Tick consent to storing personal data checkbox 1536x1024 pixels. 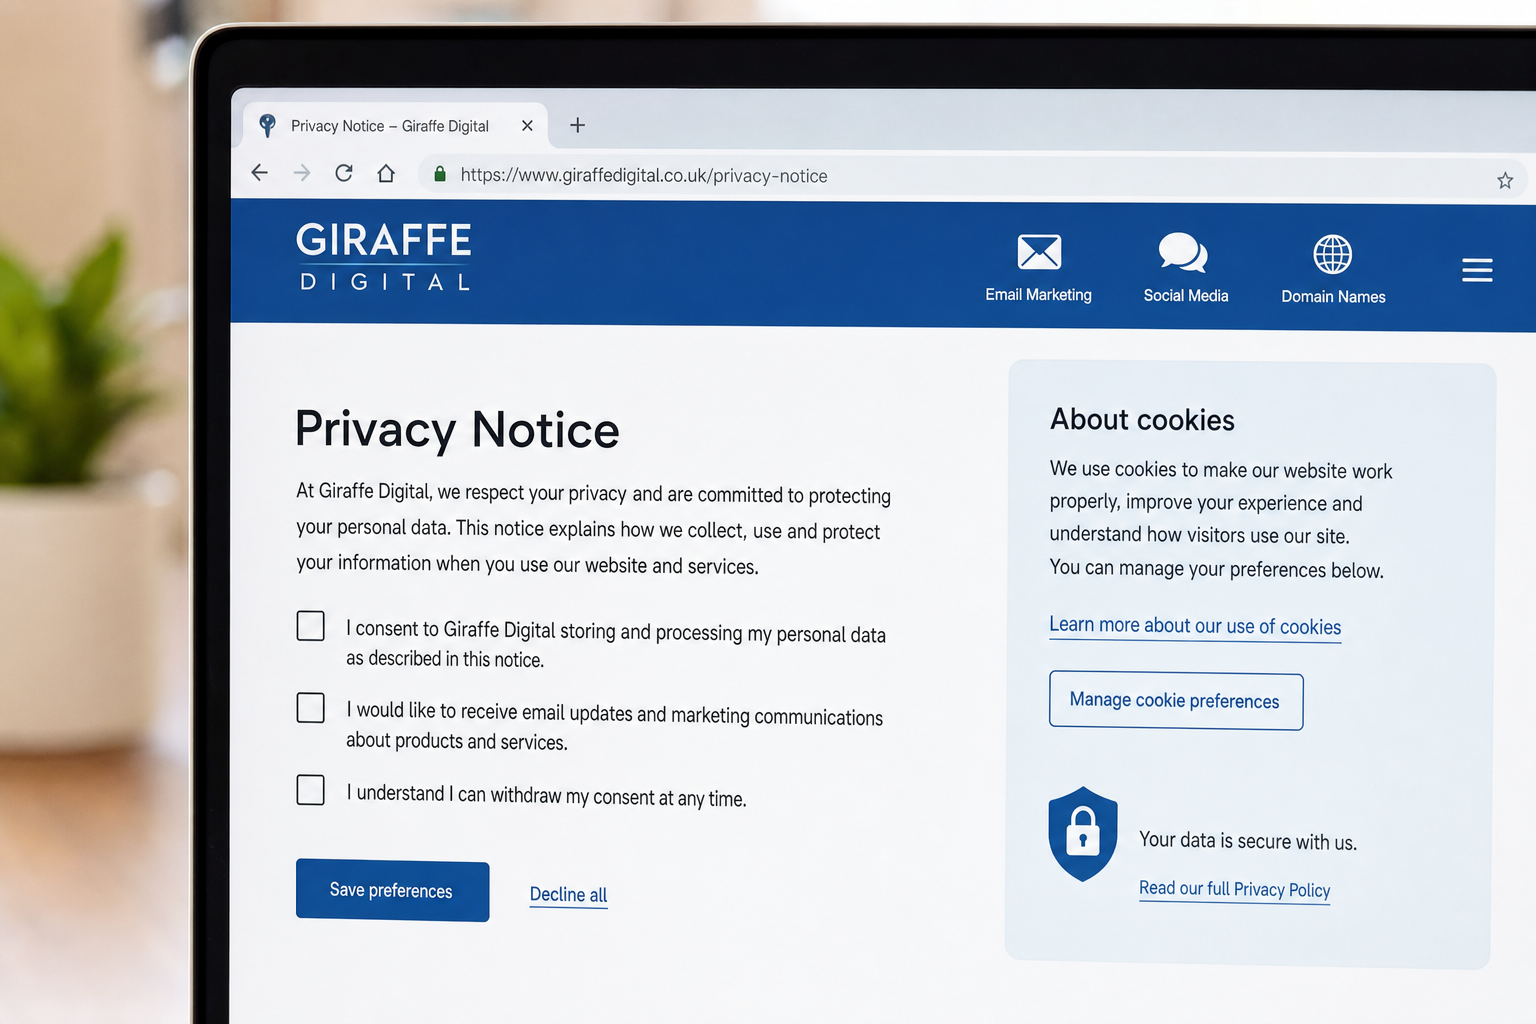tap(311, 626)
